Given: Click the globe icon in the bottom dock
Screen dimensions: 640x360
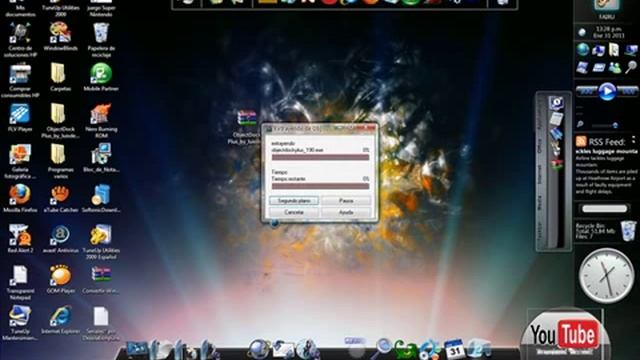Looking at the screenshot, I should click(259, 349).
